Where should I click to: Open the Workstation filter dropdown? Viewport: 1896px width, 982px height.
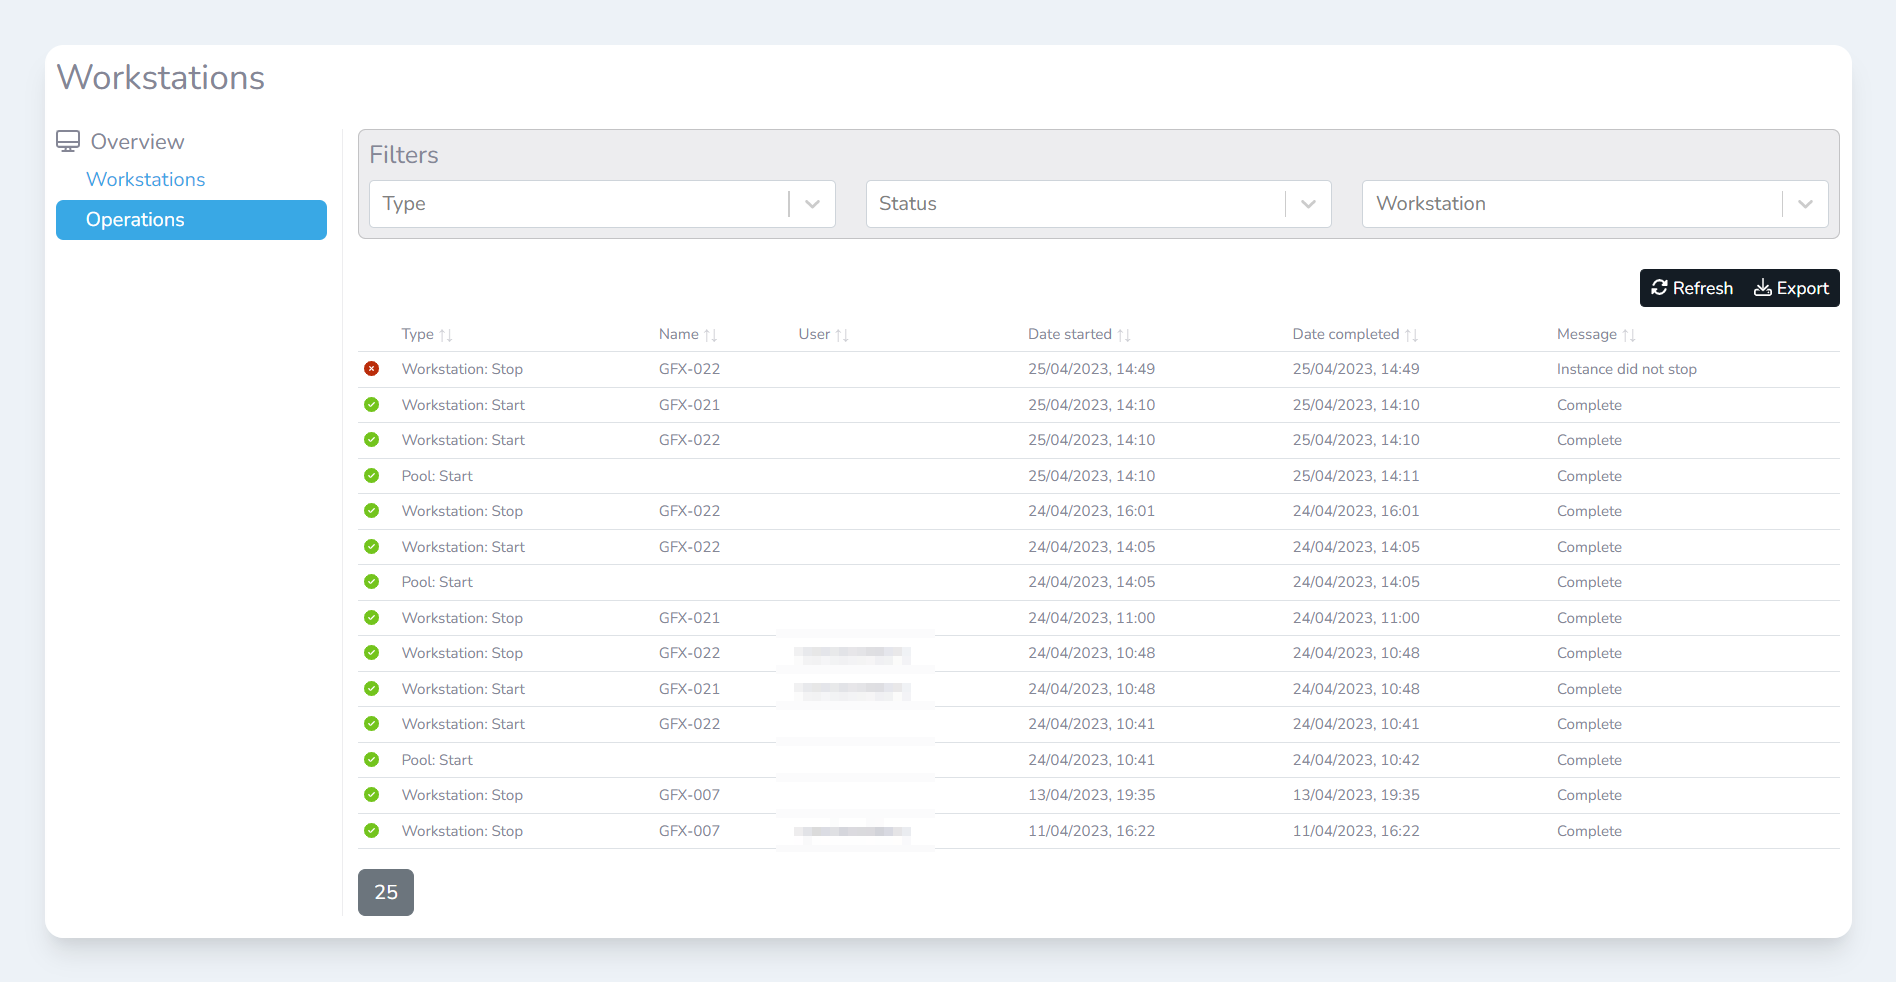(1805, 204)
